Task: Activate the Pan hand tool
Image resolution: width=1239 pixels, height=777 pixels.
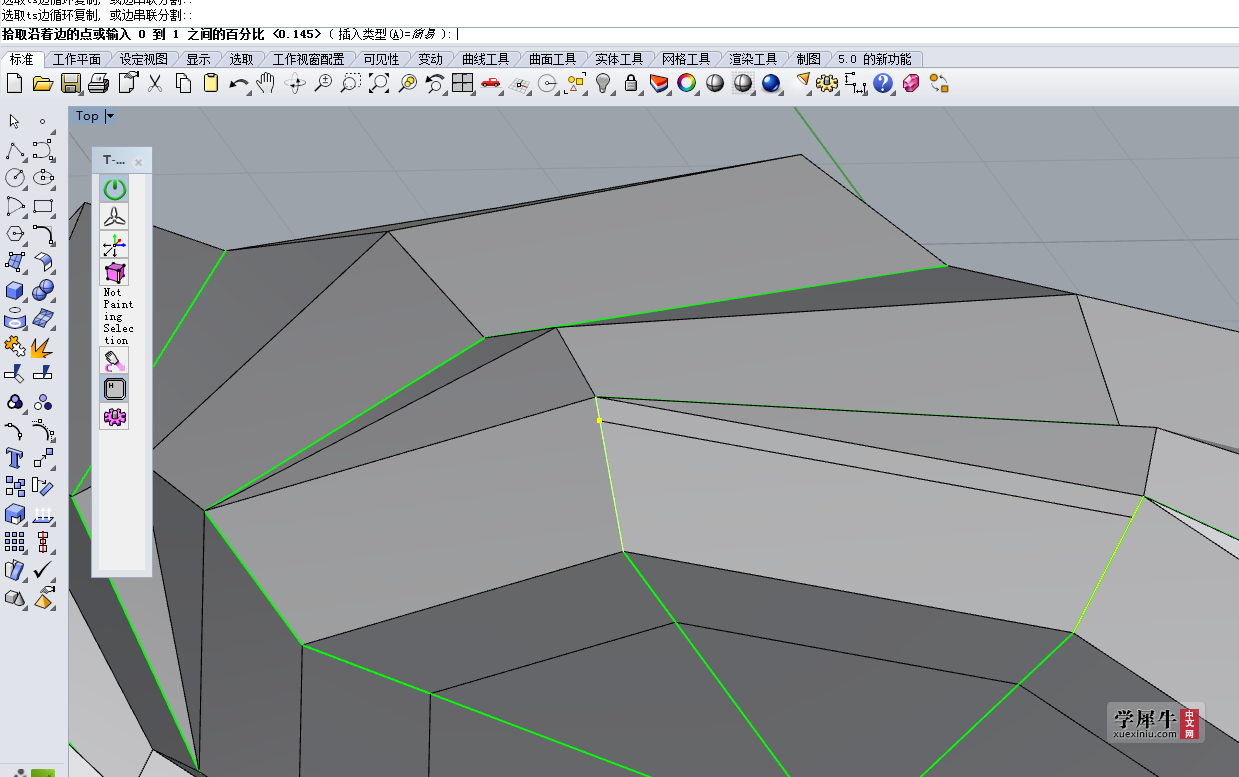Action: tap(265, 84)
